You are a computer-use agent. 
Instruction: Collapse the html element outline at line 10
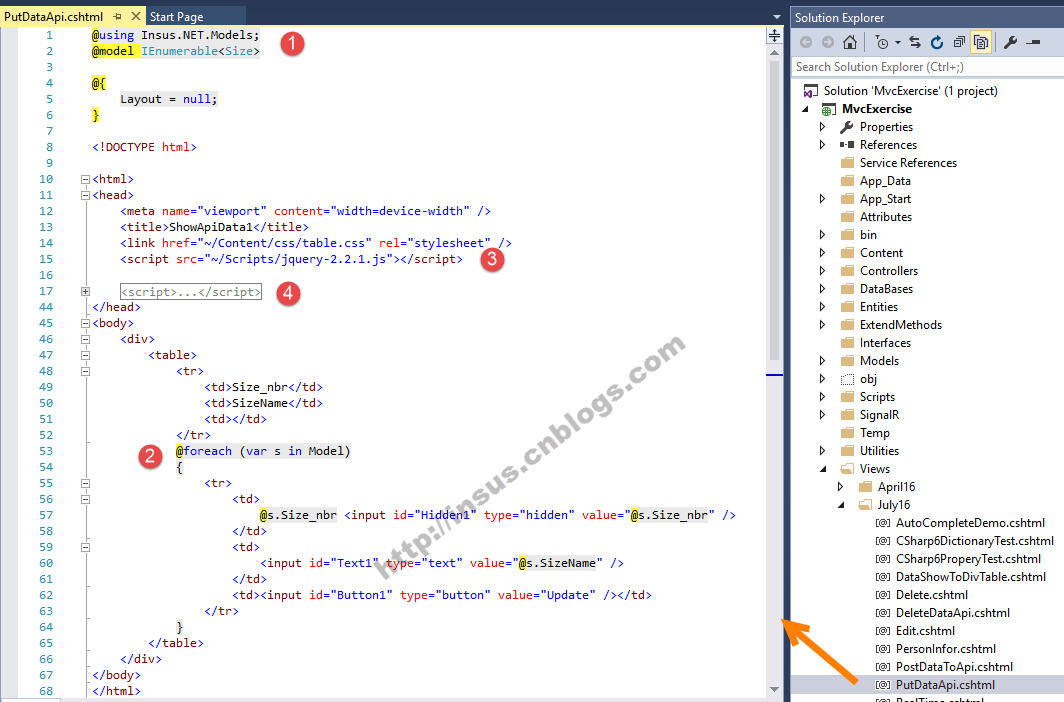click(x=86, y=180)
